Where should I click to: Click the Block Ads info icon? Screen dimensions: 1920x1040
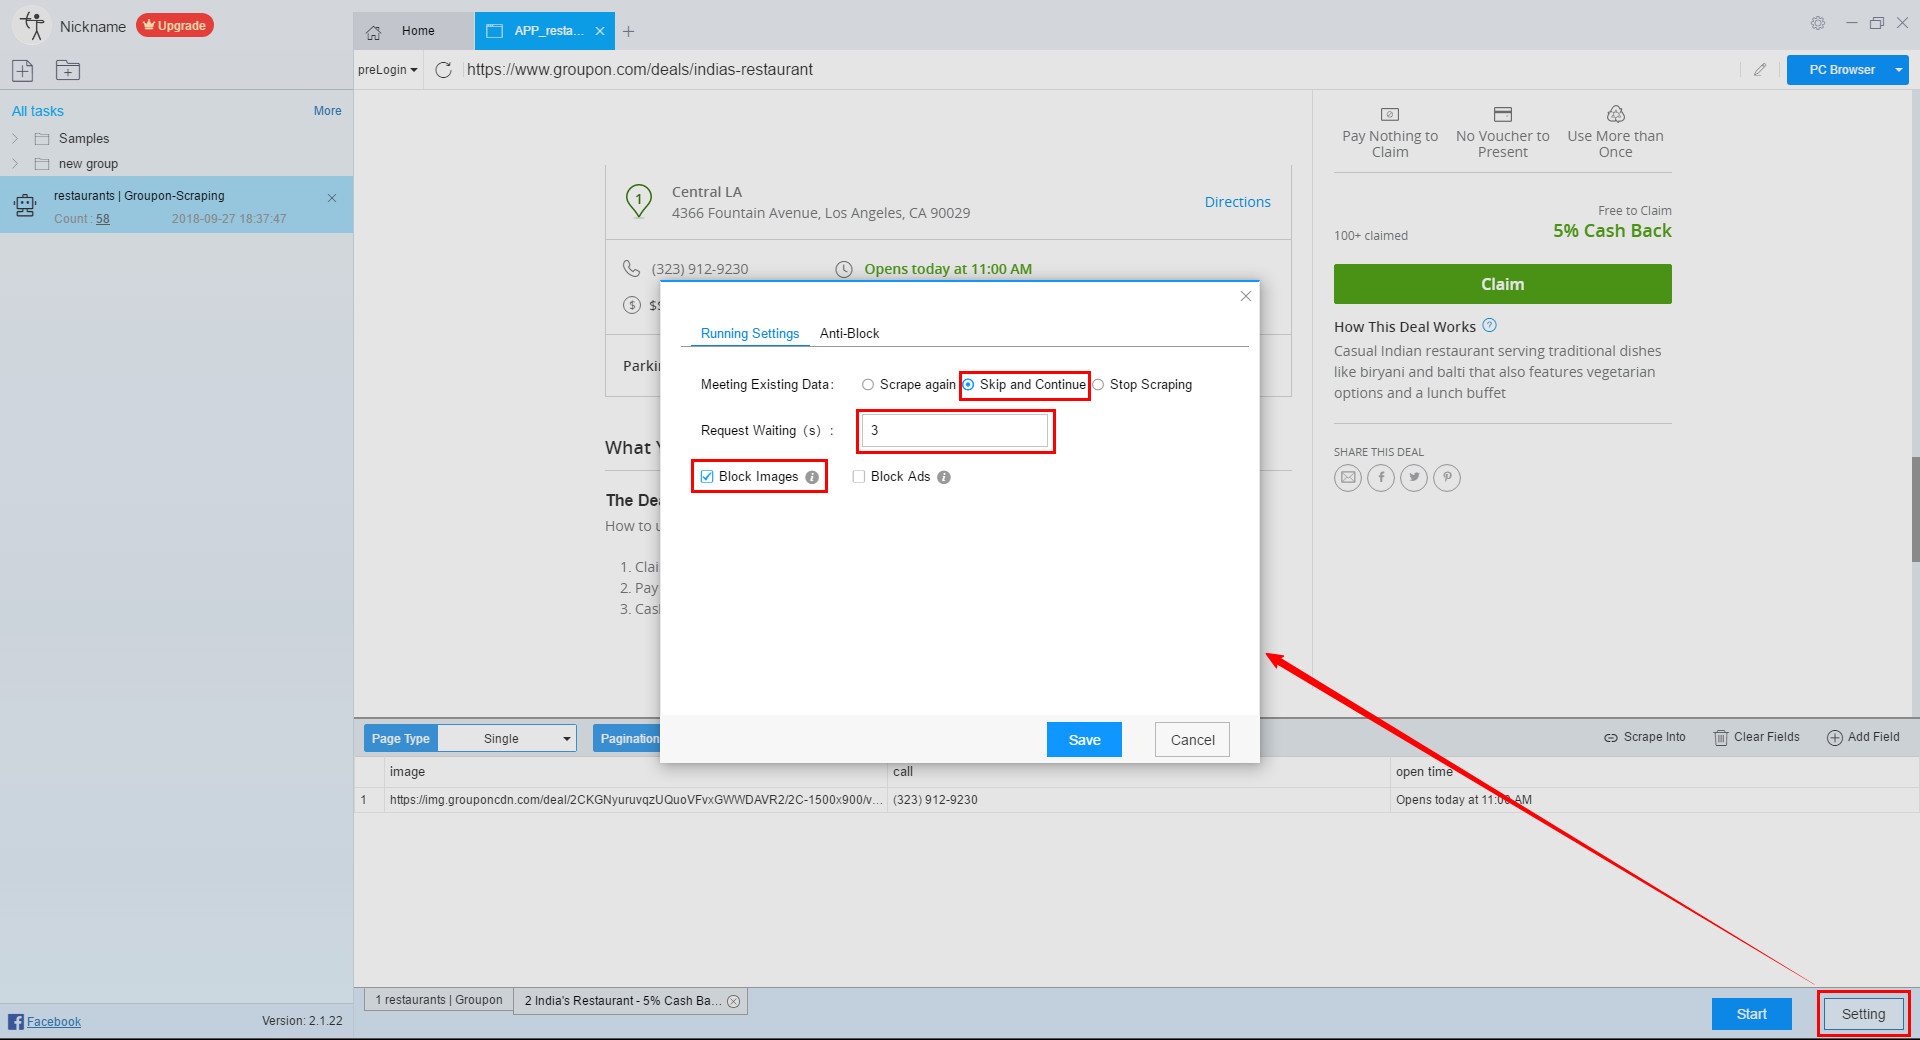(x=944, y=477)
